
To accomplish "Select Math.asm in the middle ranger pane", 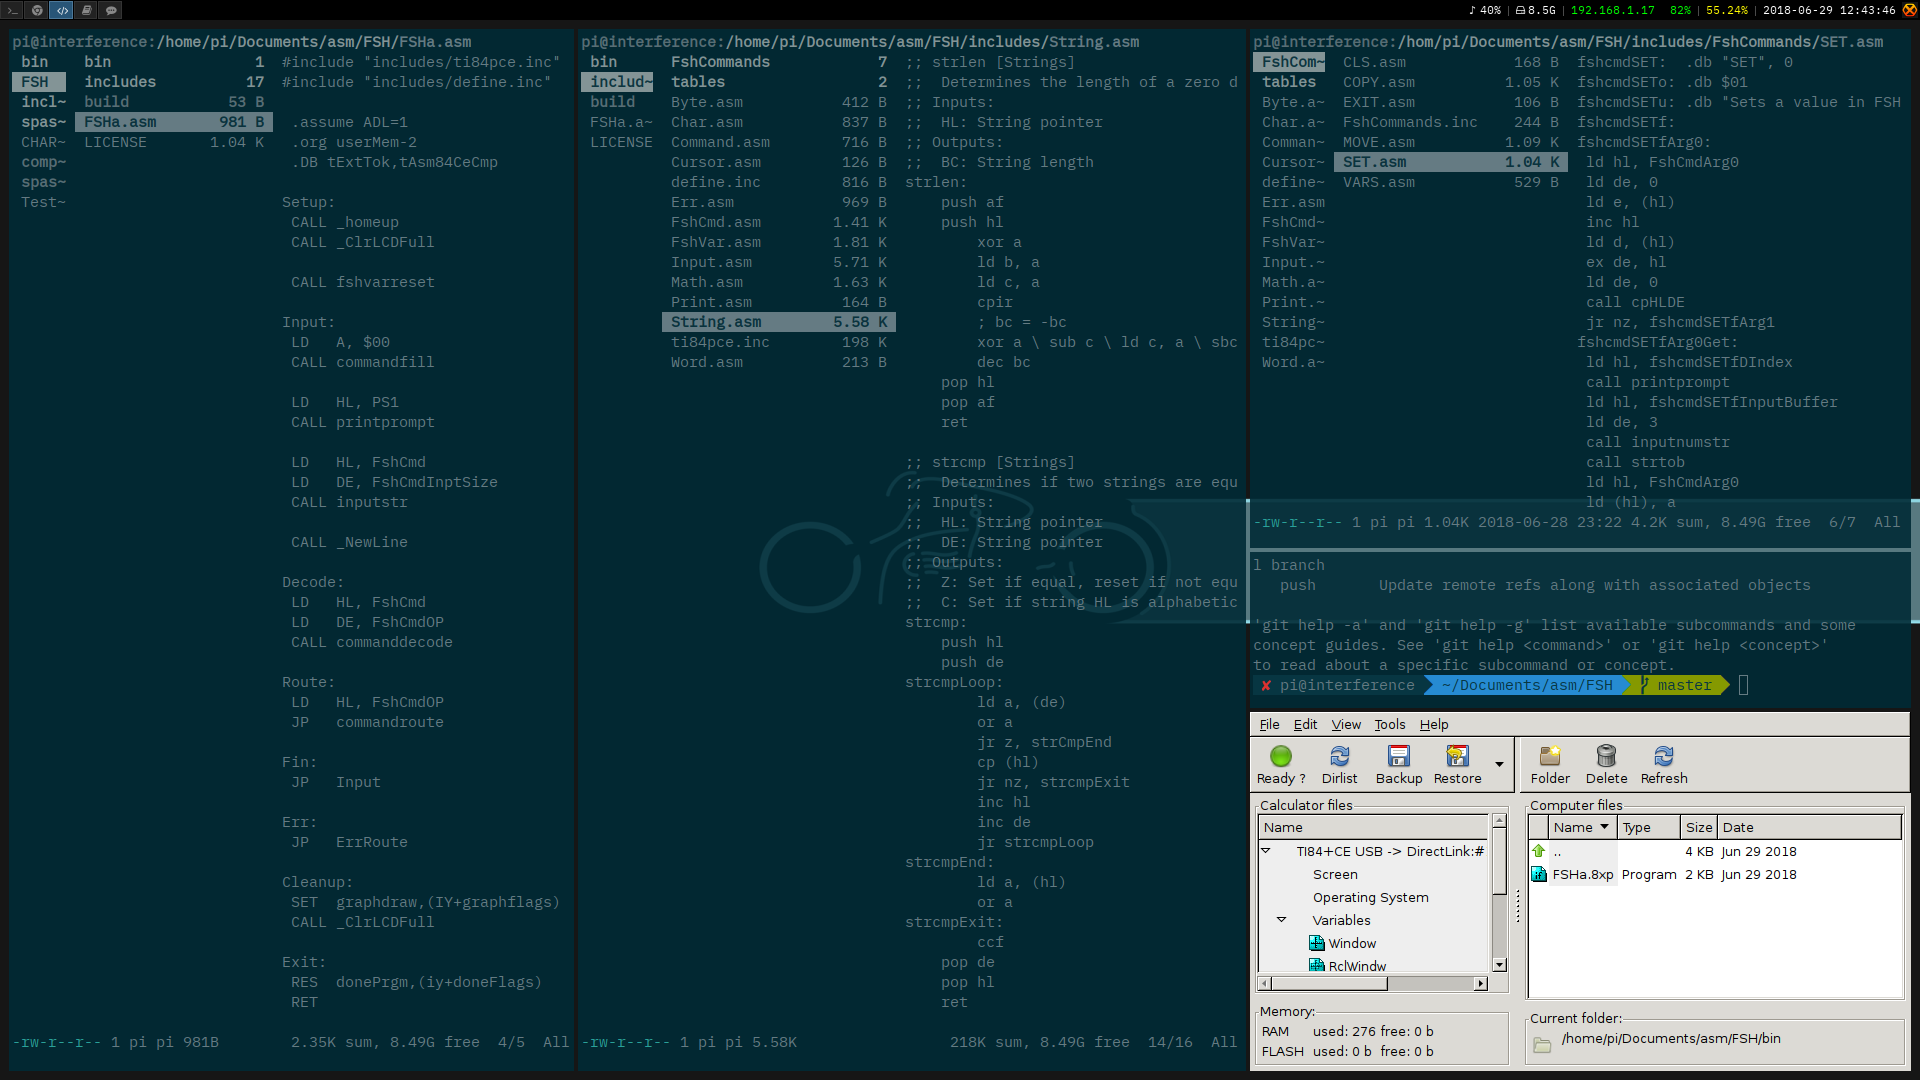I will click(x=778, y=282).
